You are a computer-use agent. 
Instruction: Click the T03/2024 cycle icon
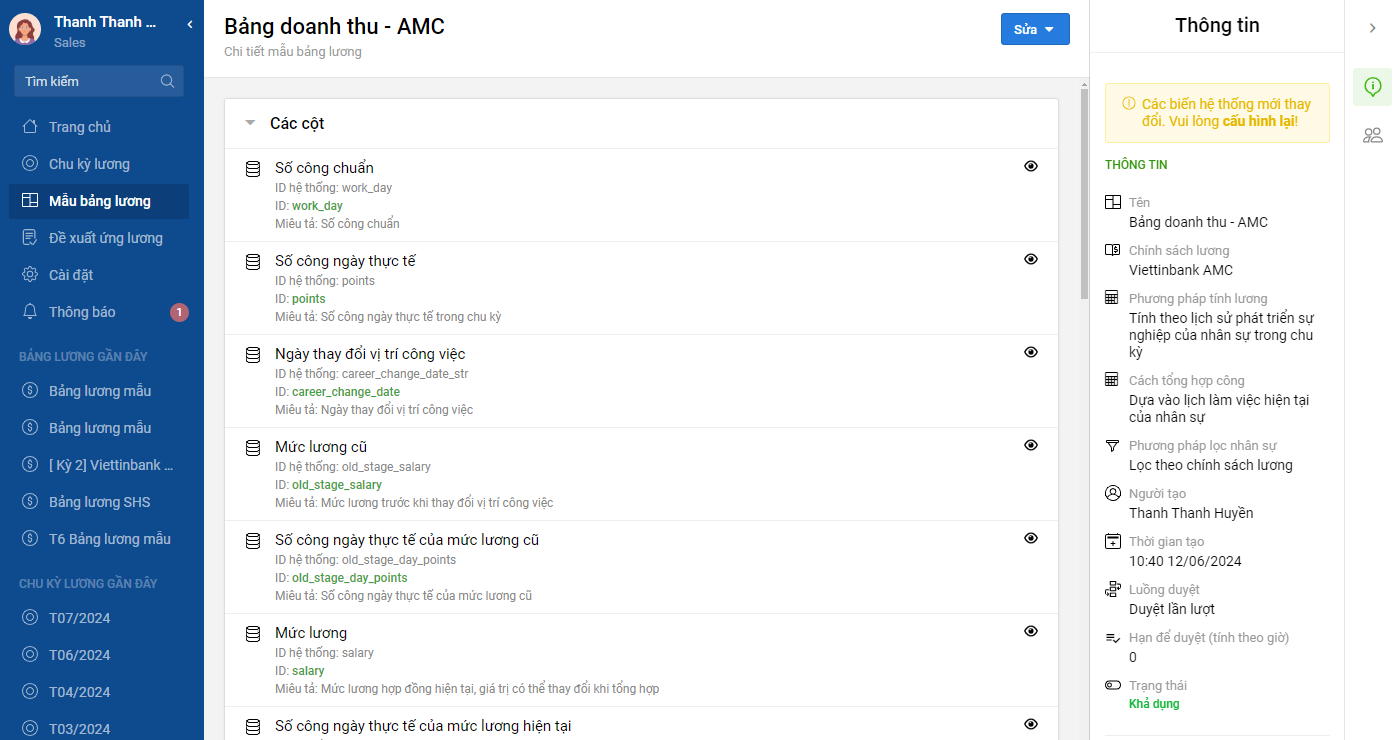[30, 729]
